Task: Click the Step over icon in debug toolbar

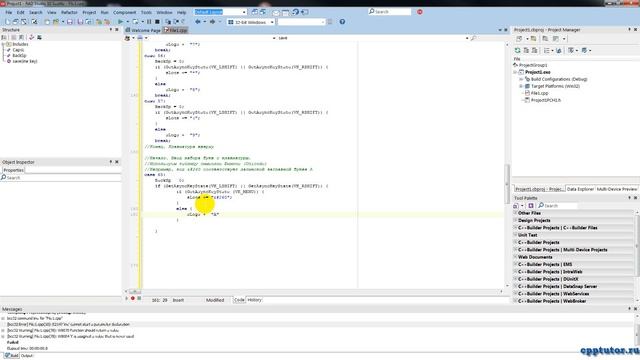Action: pos(176,22)
